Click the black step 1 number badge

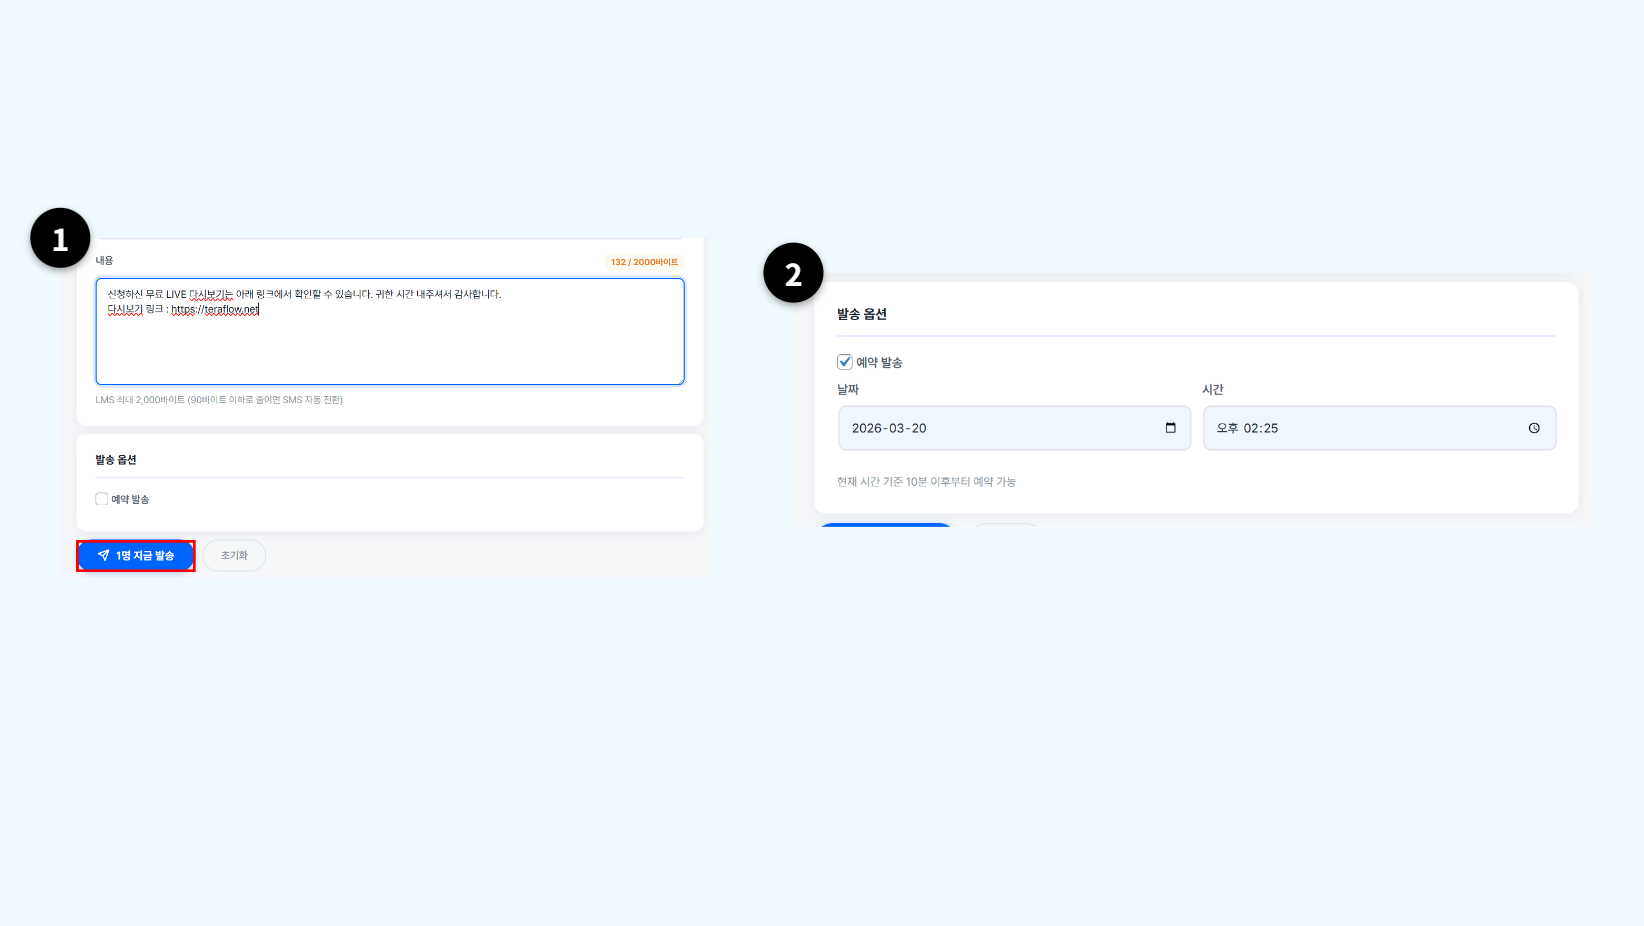pyautogui.click(x=60, y=238)
